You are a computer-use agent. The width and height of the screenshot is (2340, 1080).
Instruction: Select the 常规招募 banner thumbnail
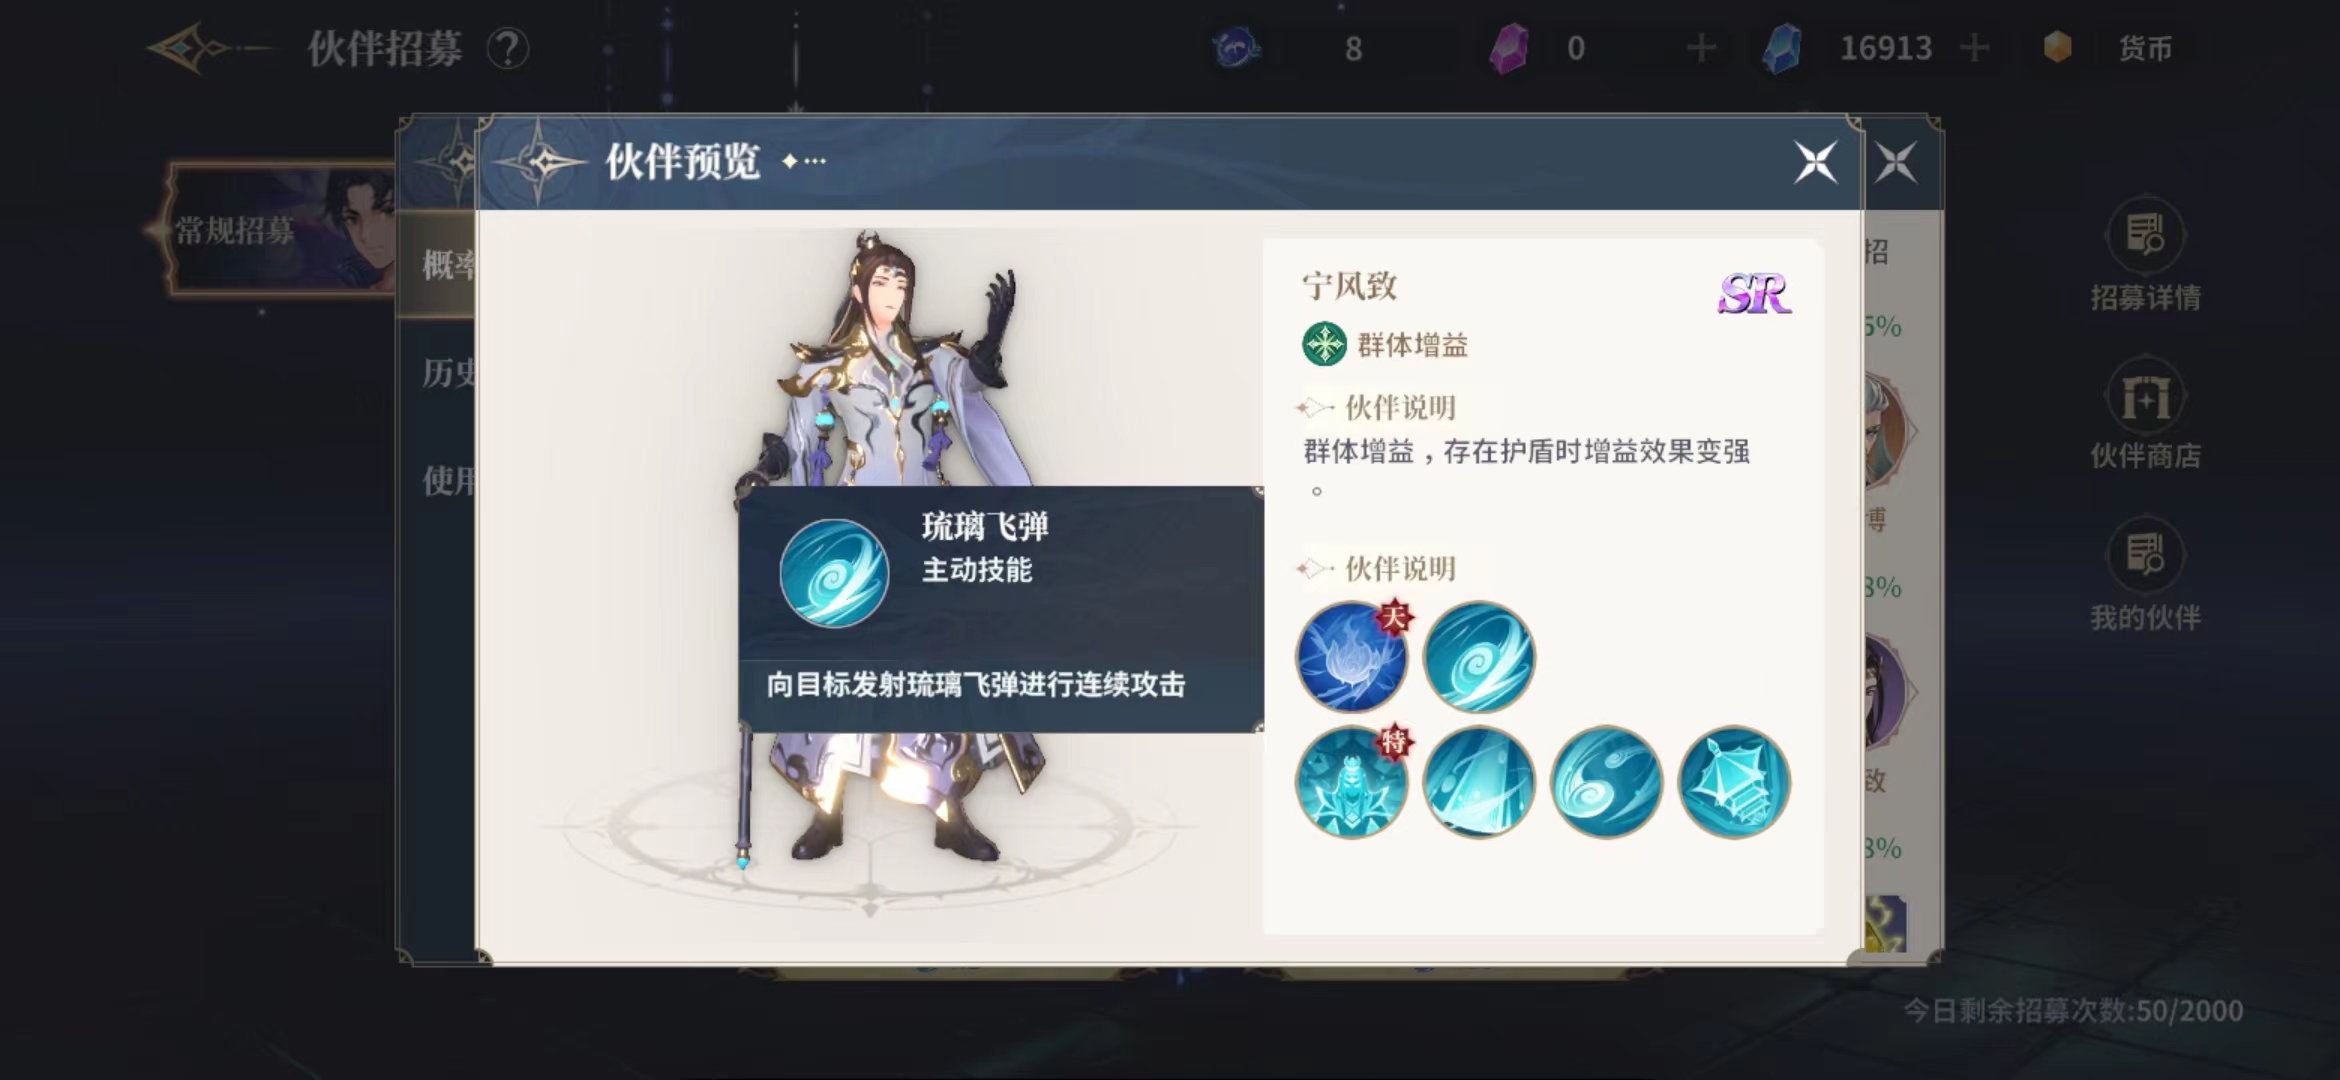pyautogui.click(x=282, y=230)
